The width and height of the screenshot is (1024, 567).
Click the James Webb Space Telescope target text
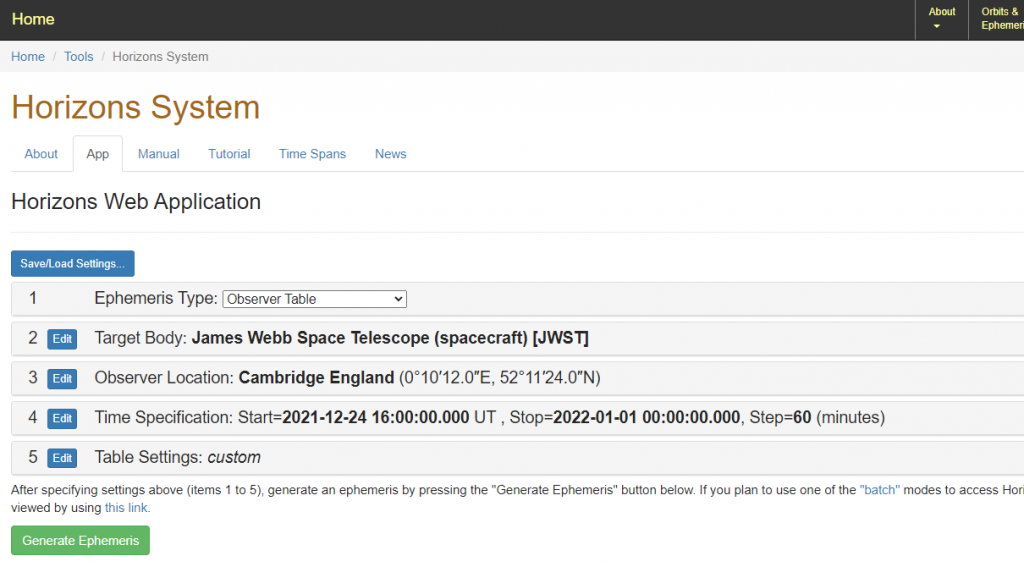point(390,338)
